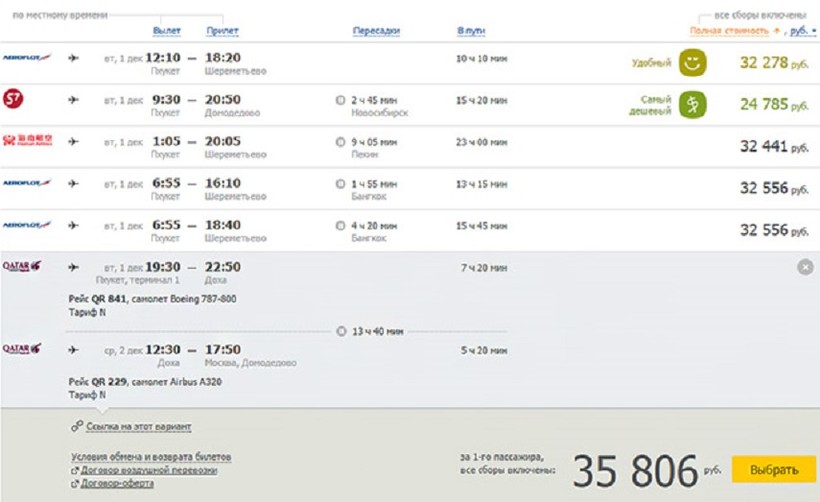Sort flights by Прилет column

(222, 31)
